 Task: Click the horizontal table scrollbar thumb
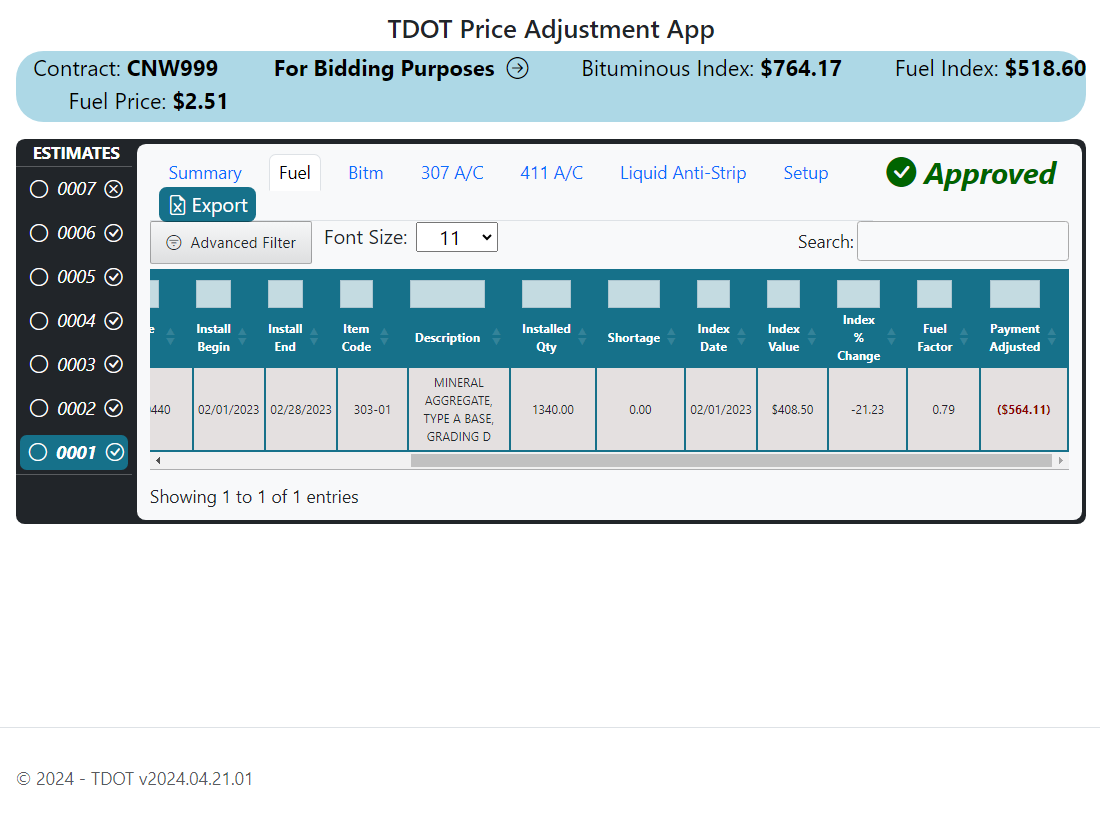[731, 460]
